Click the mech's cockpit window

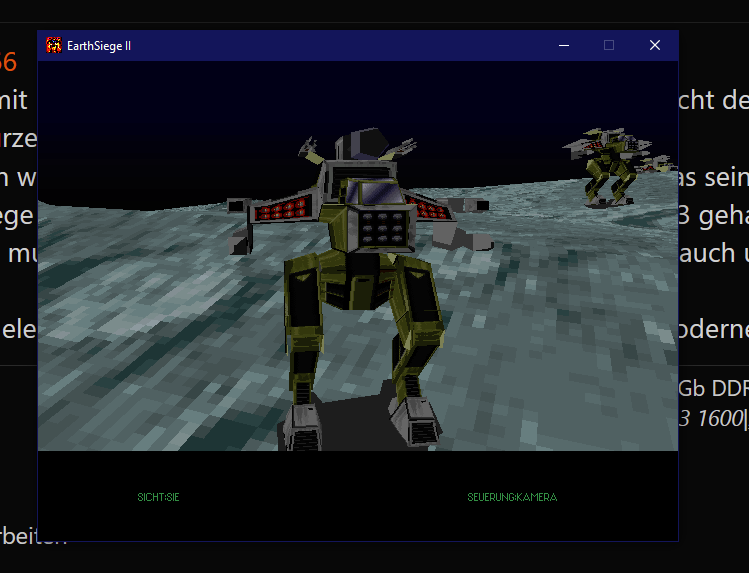click(x=375, y=193)
